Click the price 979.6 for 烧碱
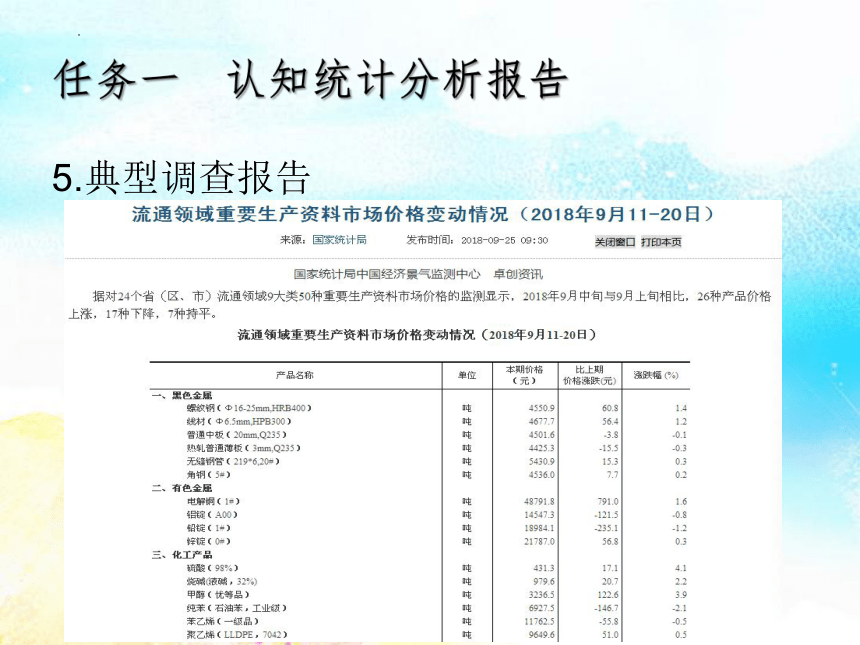This screenshot has width=860, height=645. pos(544,581)
